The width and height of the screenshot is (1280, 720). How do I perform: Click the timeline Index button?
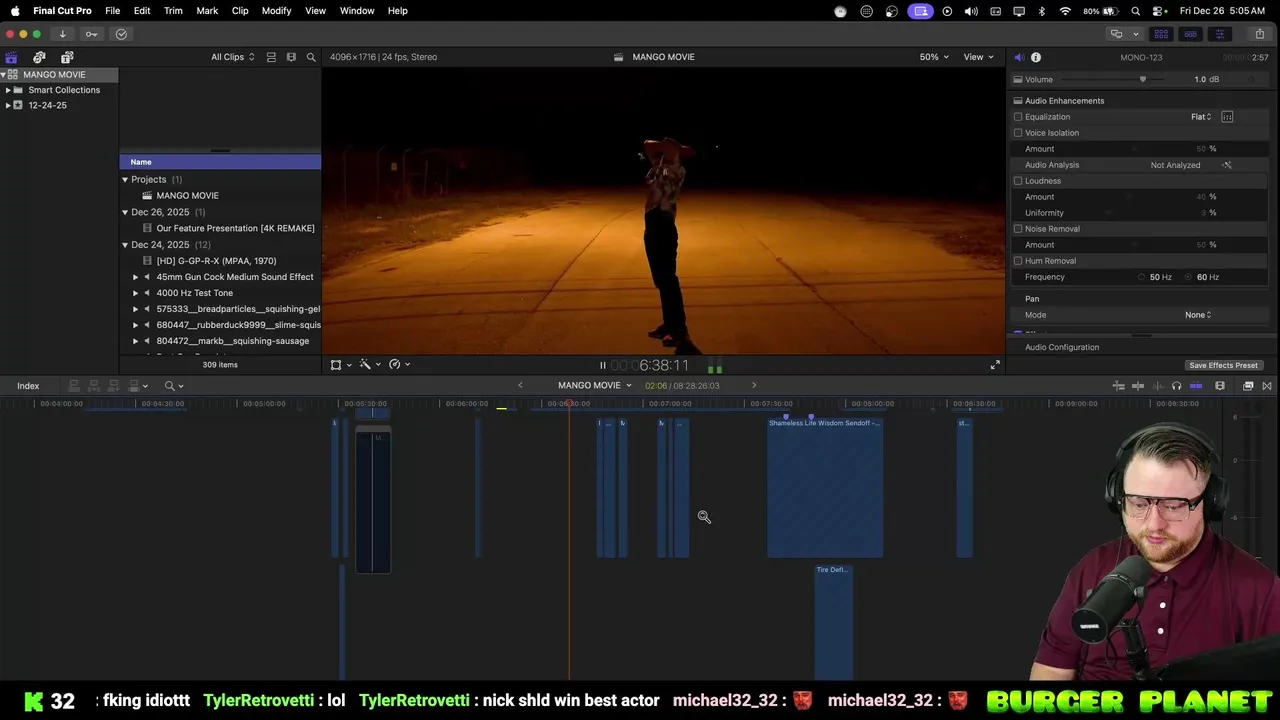click(28, 386)
